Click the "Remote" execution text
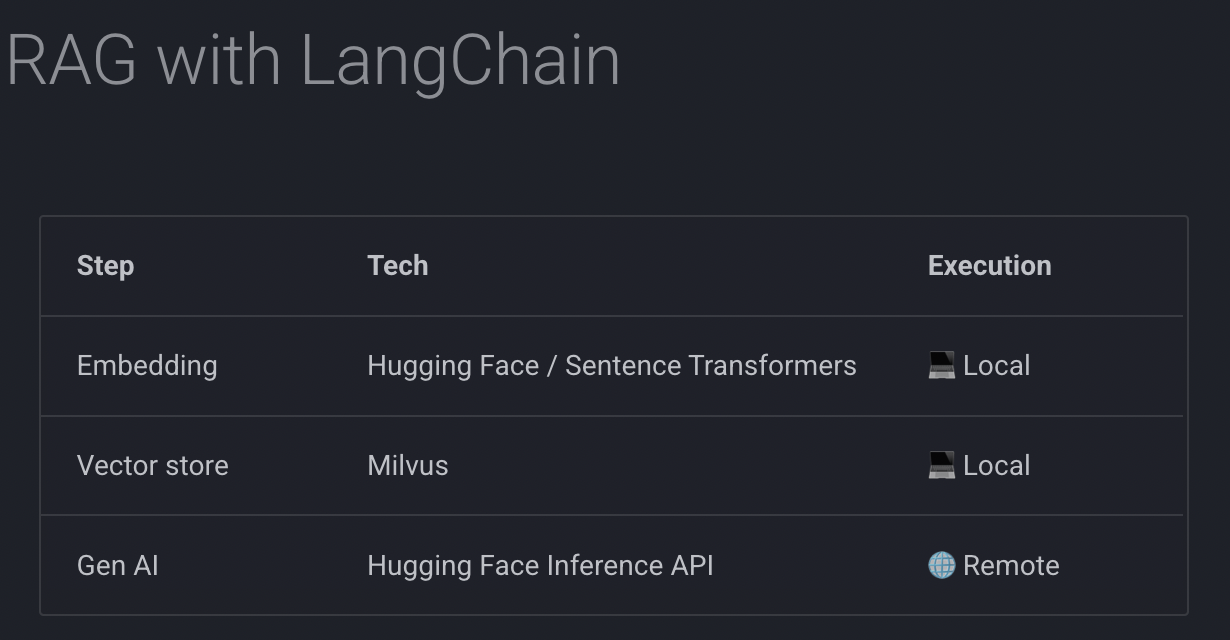The height and width of the screenshot is (640, 1230). [1011, 566]
